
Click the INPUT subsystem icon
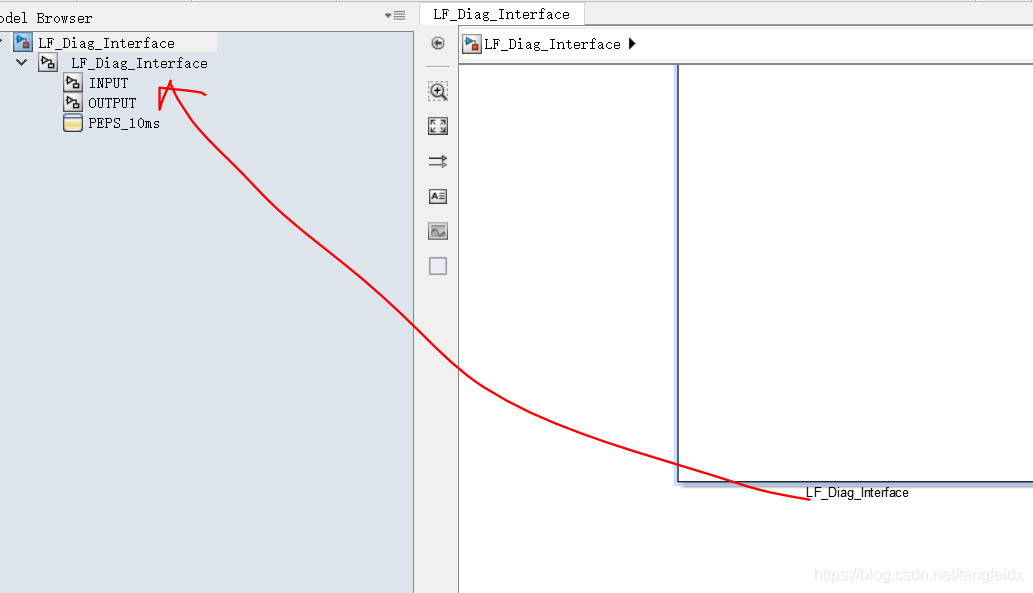(x=72, y=82)
